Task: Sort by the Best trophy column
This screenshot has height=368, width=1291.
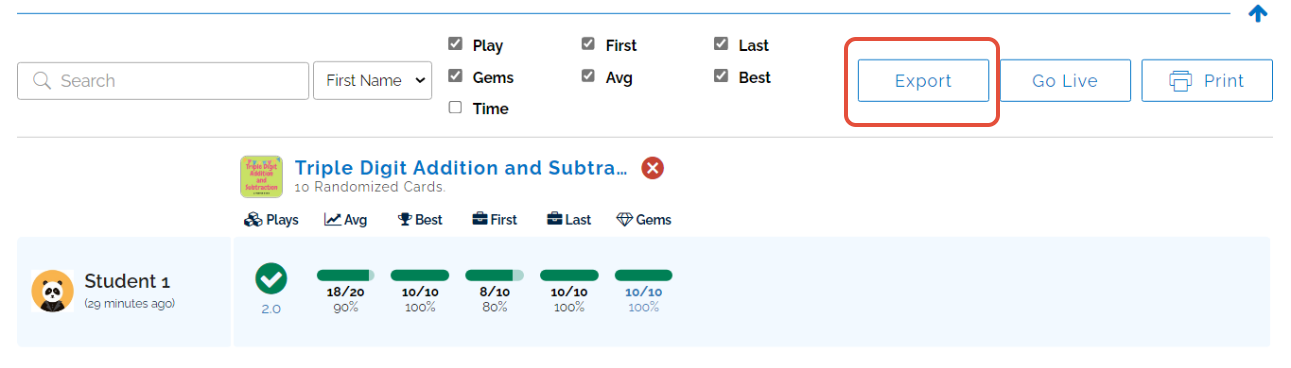Action: point(420,220)
